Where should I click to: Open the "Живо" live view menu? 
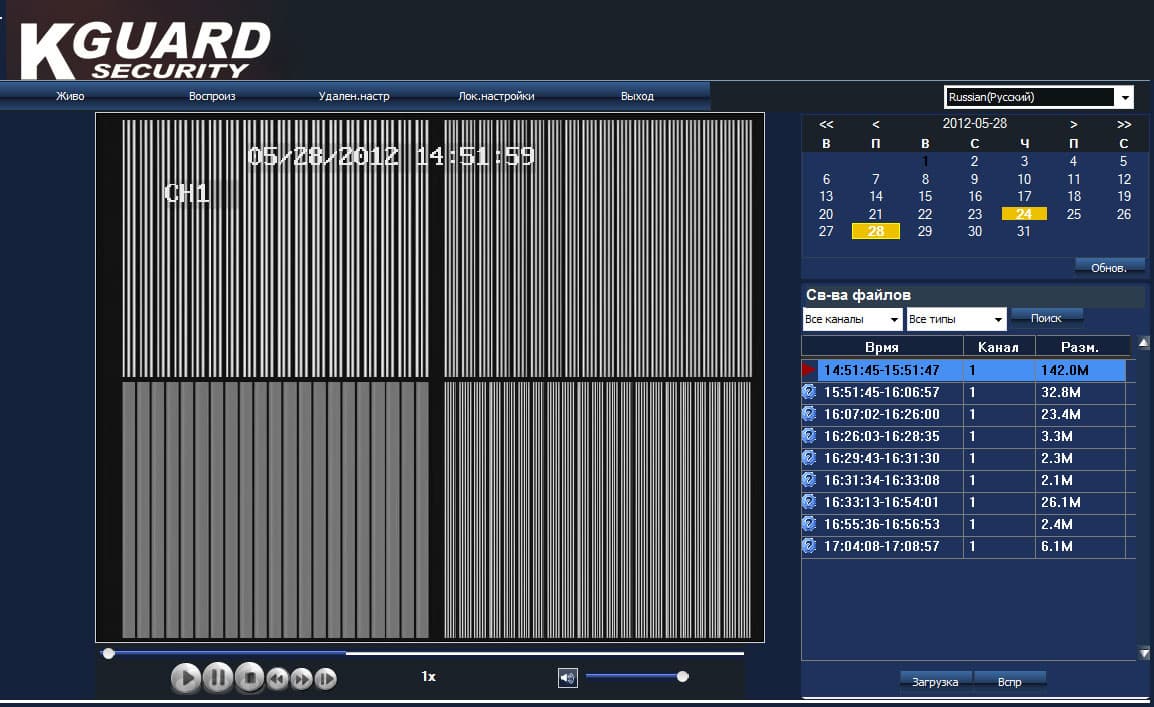71,96
